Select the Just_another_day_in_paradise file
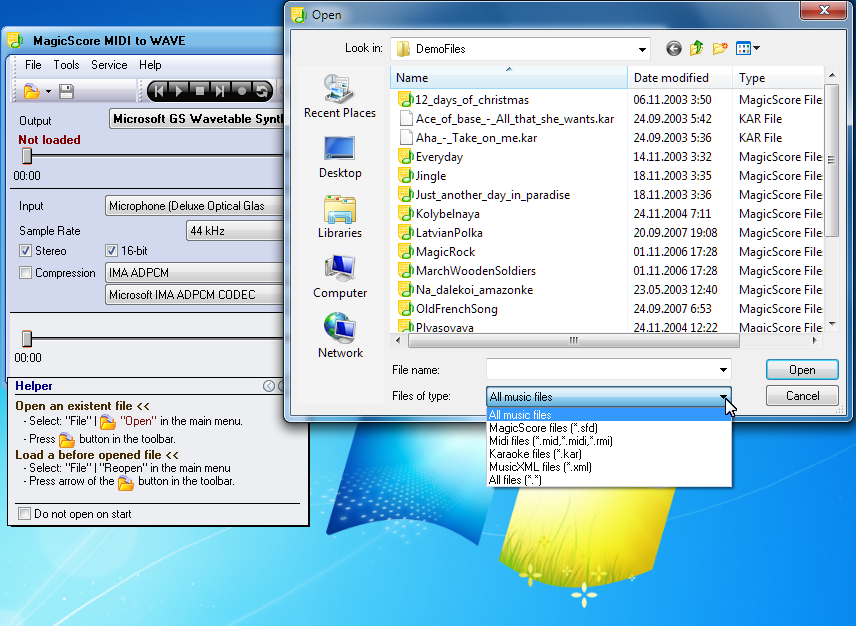This screenshot has height=626, width=856. tap(484, 195)
